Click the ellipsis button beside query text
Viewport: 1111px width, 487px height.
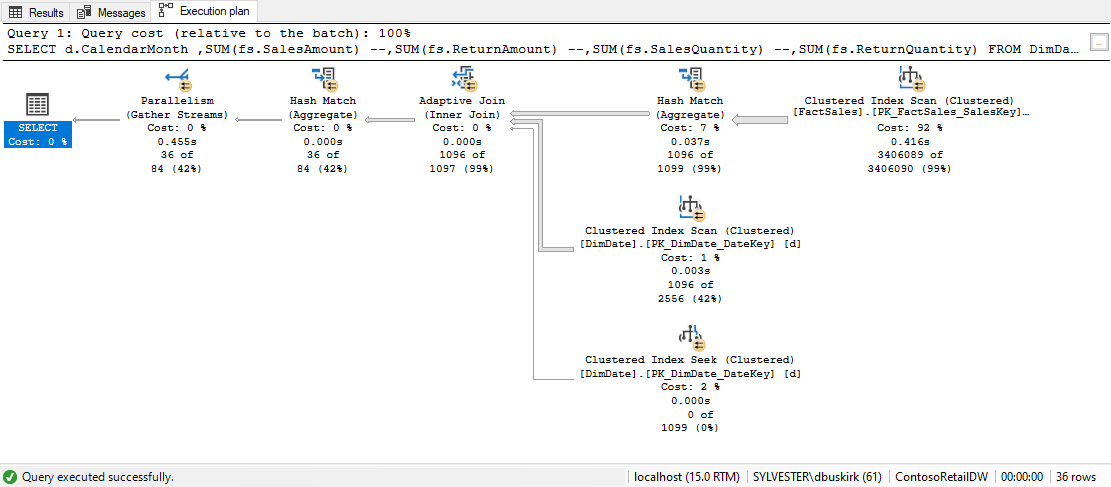[x=1099, y=42]
